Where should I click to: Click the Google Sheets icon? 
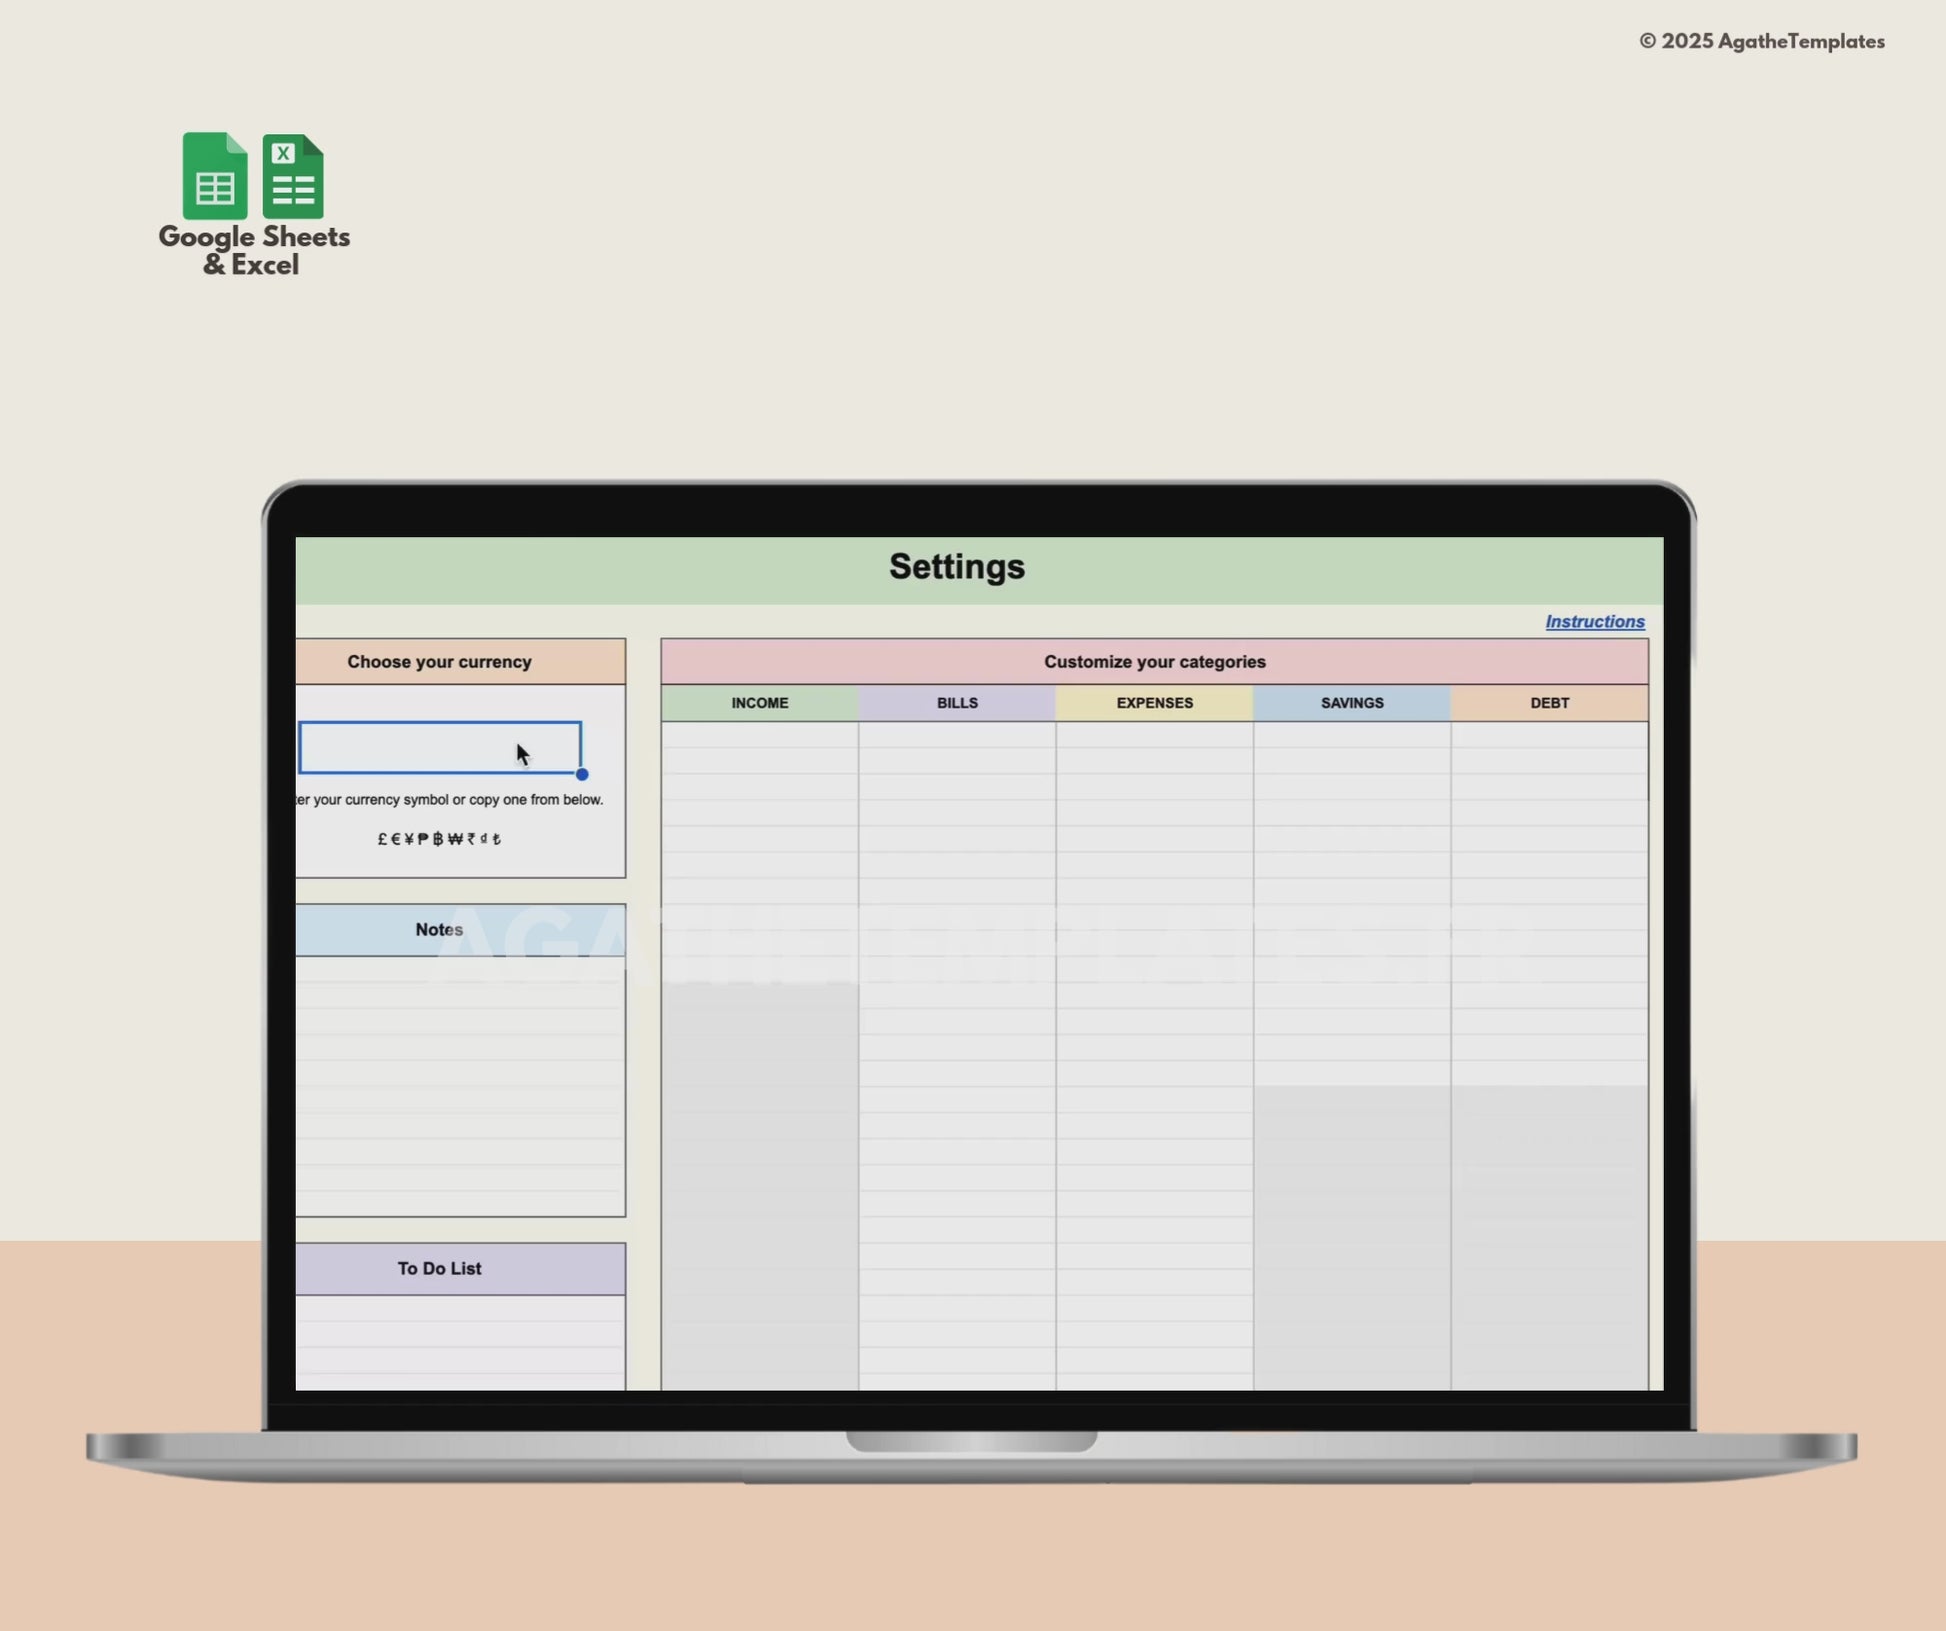pyautogui.click(x=214, y=176)
